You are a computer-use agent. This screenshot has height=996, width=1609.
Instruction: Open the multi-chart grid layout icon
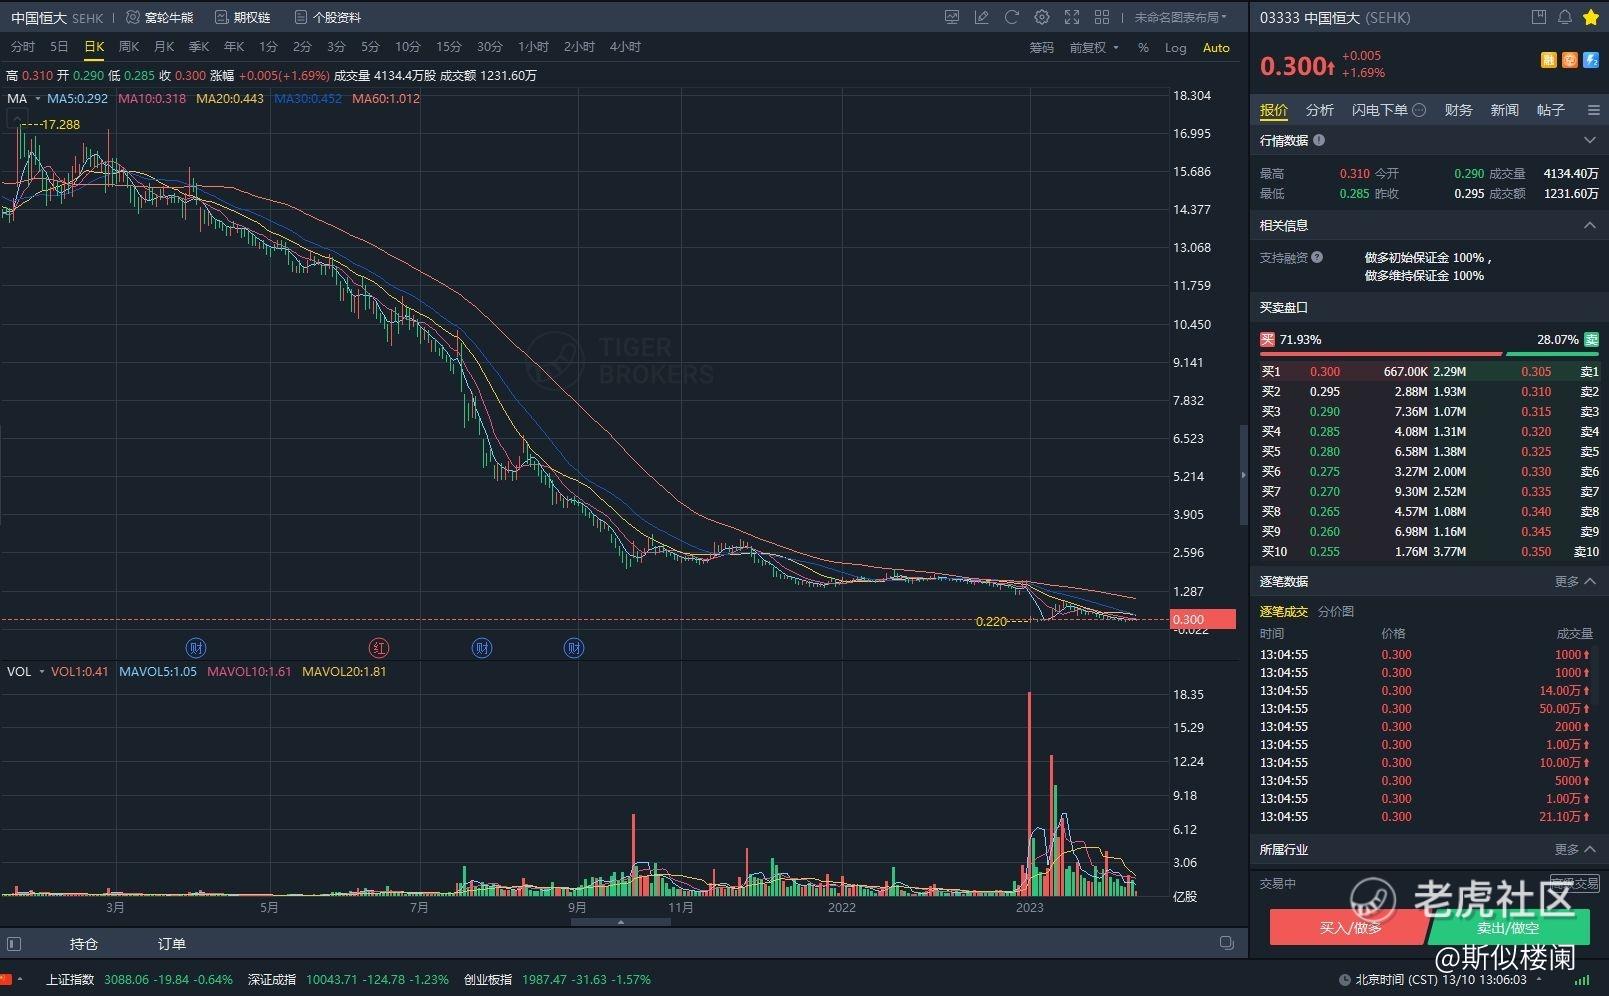(1102, 17)
